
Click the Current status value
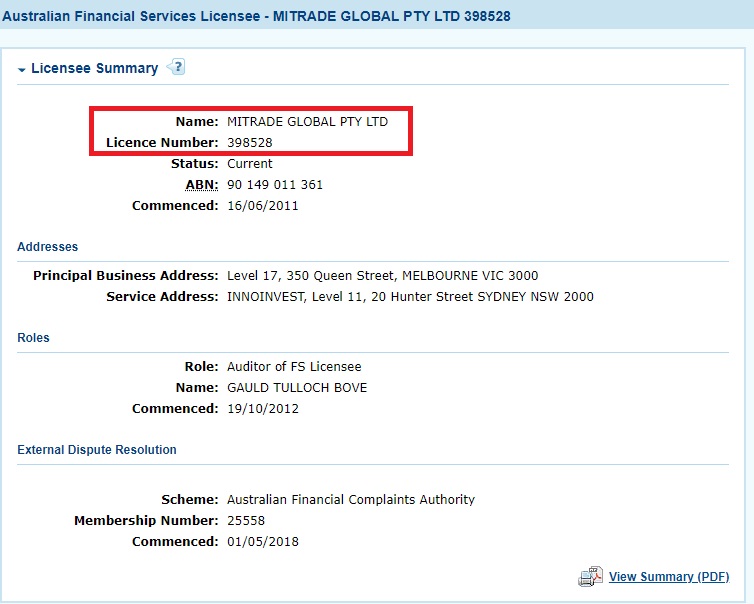[249, 164]
